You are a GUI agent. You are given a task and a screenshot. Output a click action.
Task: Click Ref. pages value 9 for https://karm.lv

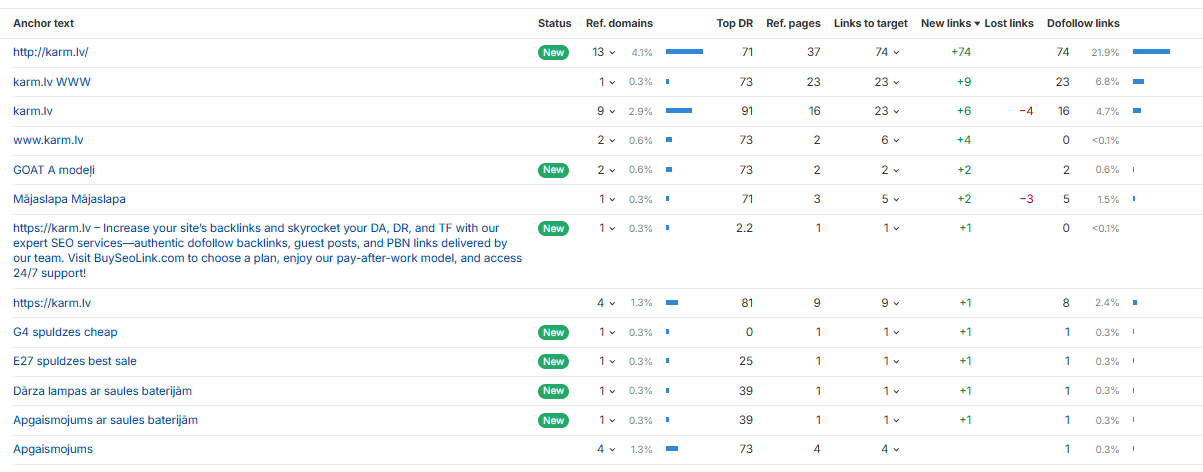tap(817, 302)
